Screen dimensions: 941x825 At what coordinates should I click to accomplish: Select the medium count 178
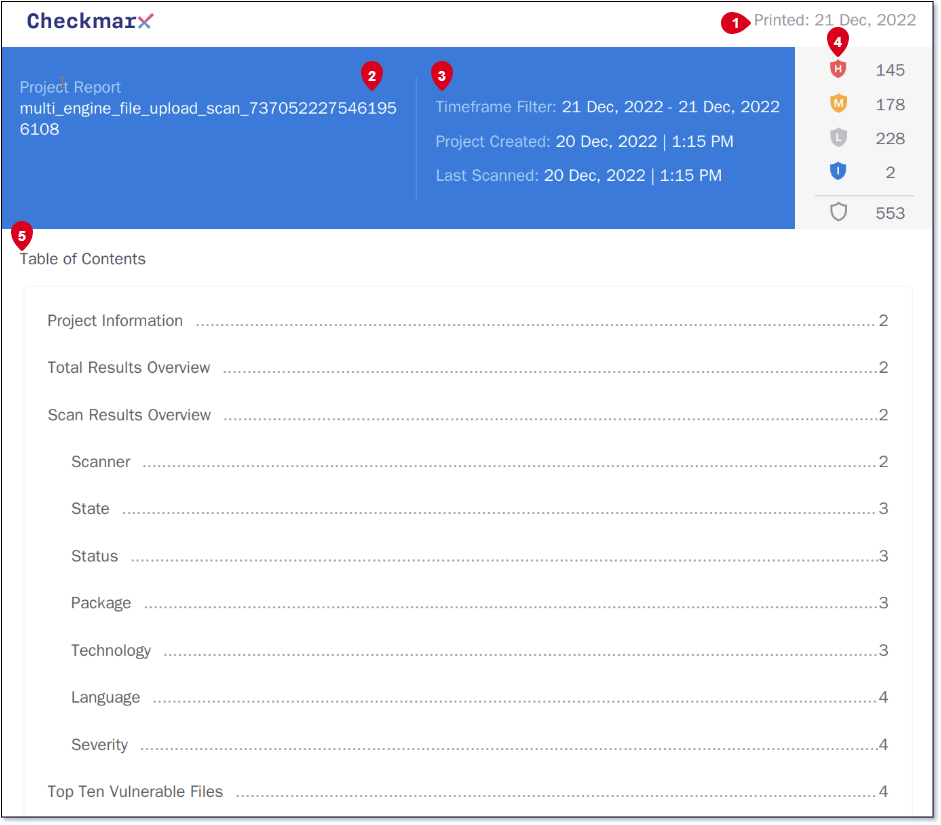click(x=890, y=105)
